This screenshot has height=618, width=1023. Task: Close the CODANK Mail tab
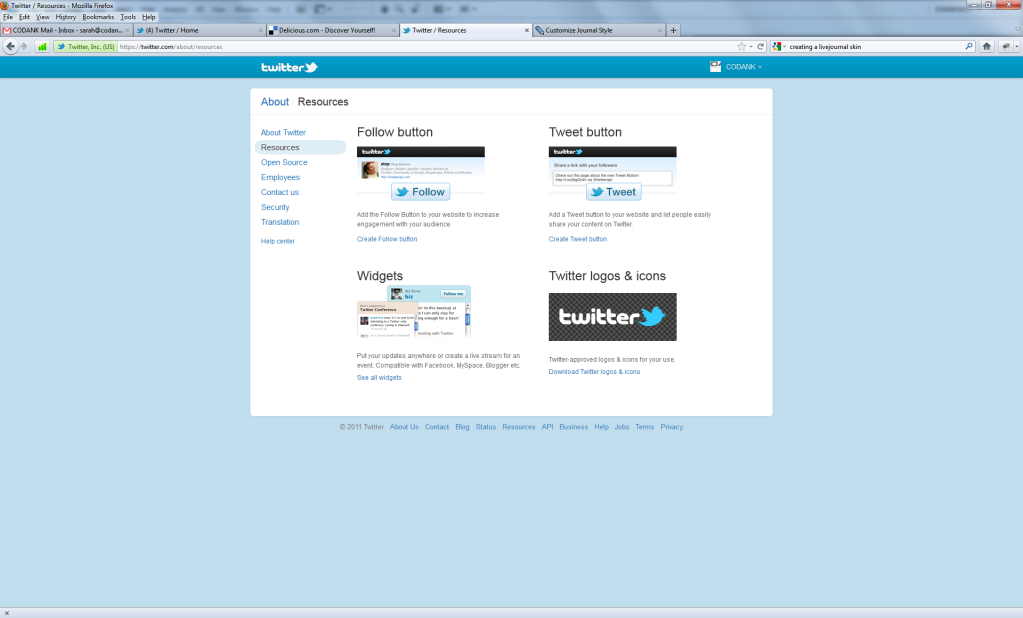pos(129,30)
